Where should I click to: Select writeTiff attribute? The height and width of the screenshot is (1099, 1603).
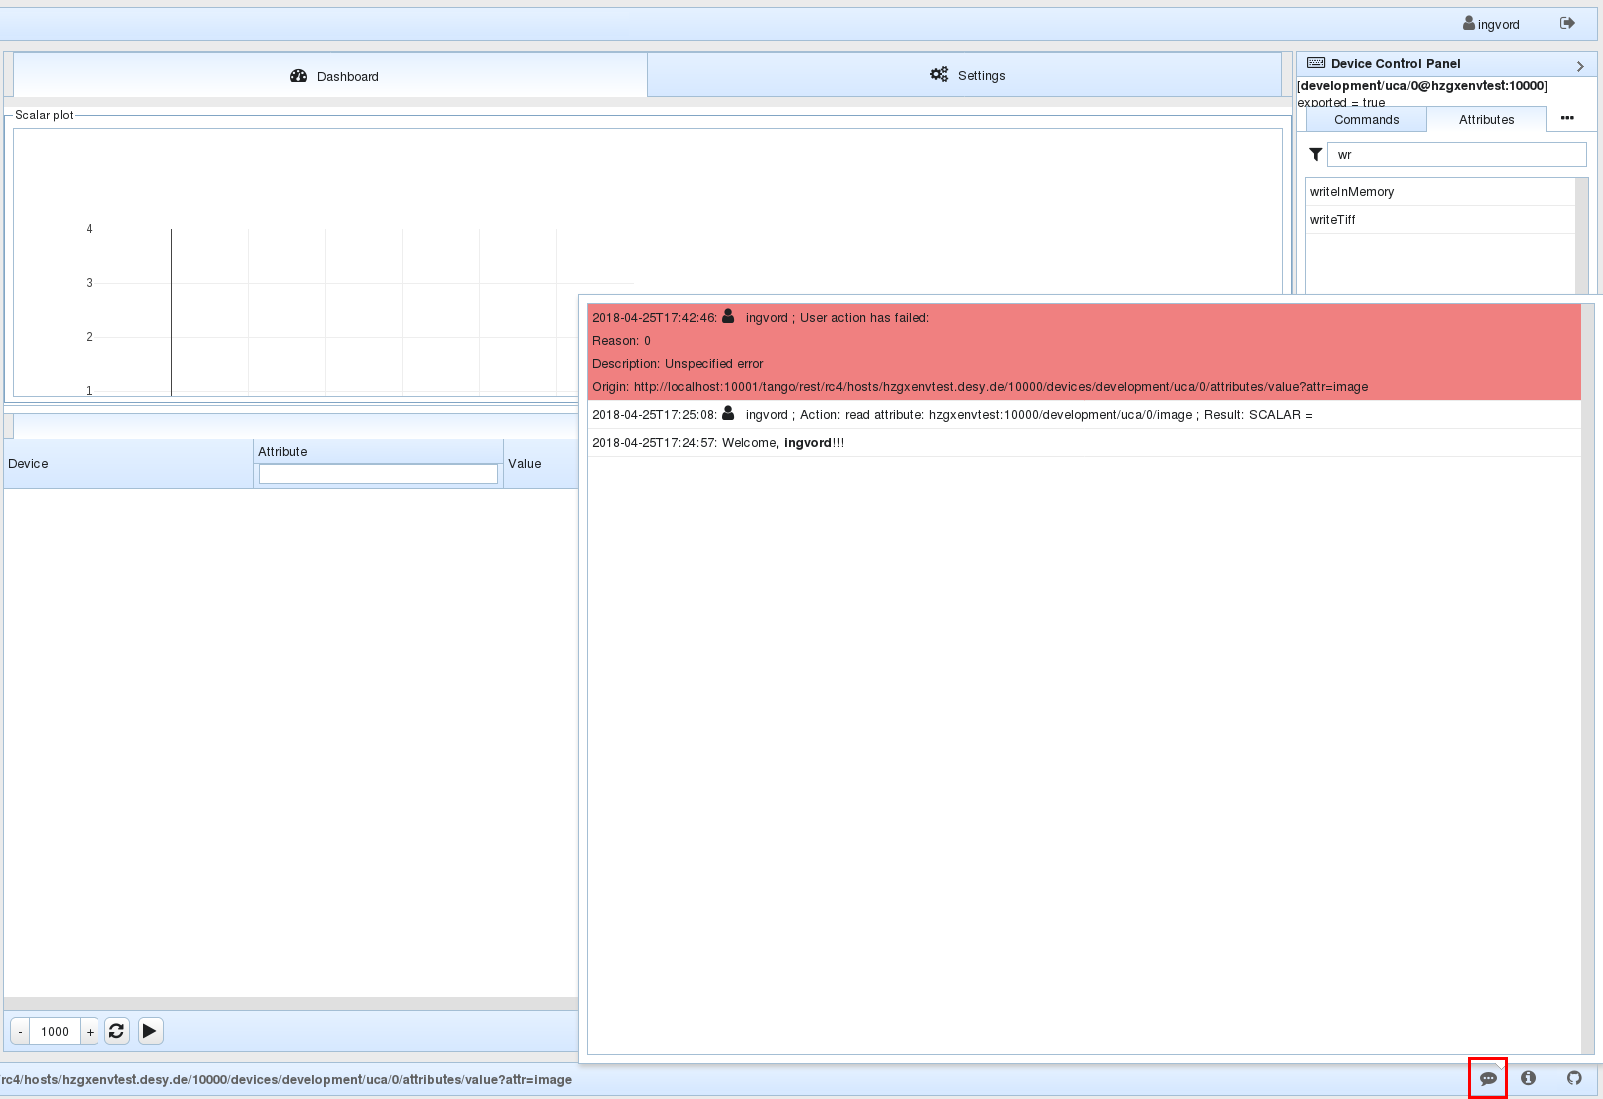pyautogui.click(x=1440, y=219)
